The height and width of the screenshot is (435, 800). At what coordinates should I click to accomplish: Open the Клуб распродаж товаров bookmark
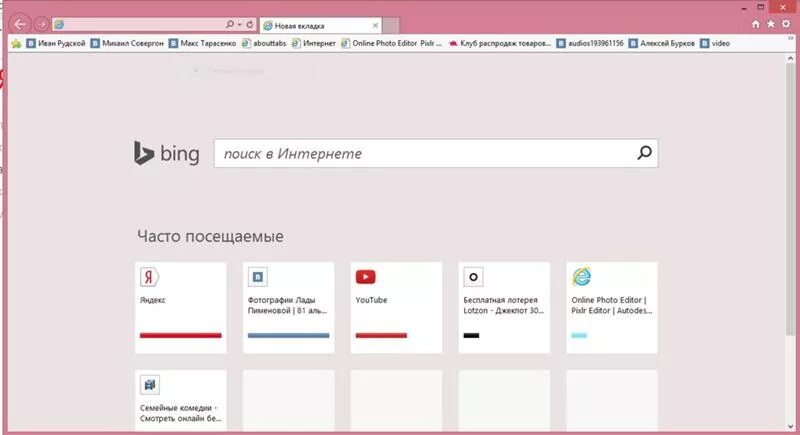click(x=499, y=43)
